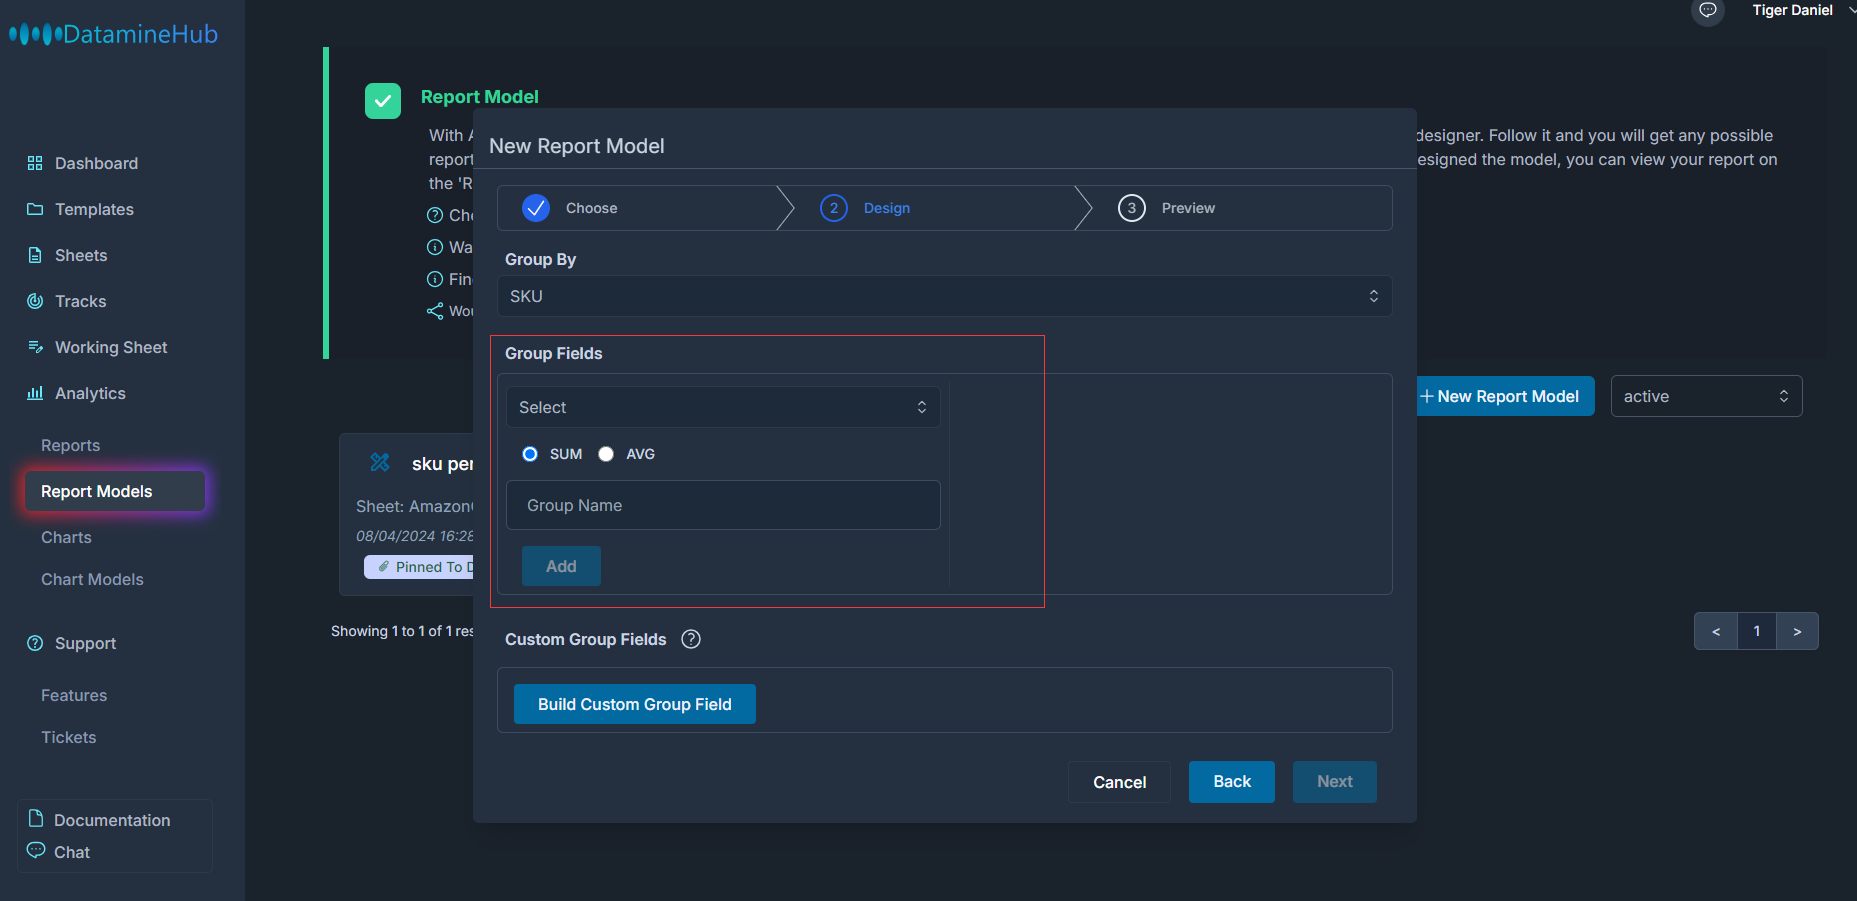Expand the Analytics section
1857x901 pixels.
90,393
